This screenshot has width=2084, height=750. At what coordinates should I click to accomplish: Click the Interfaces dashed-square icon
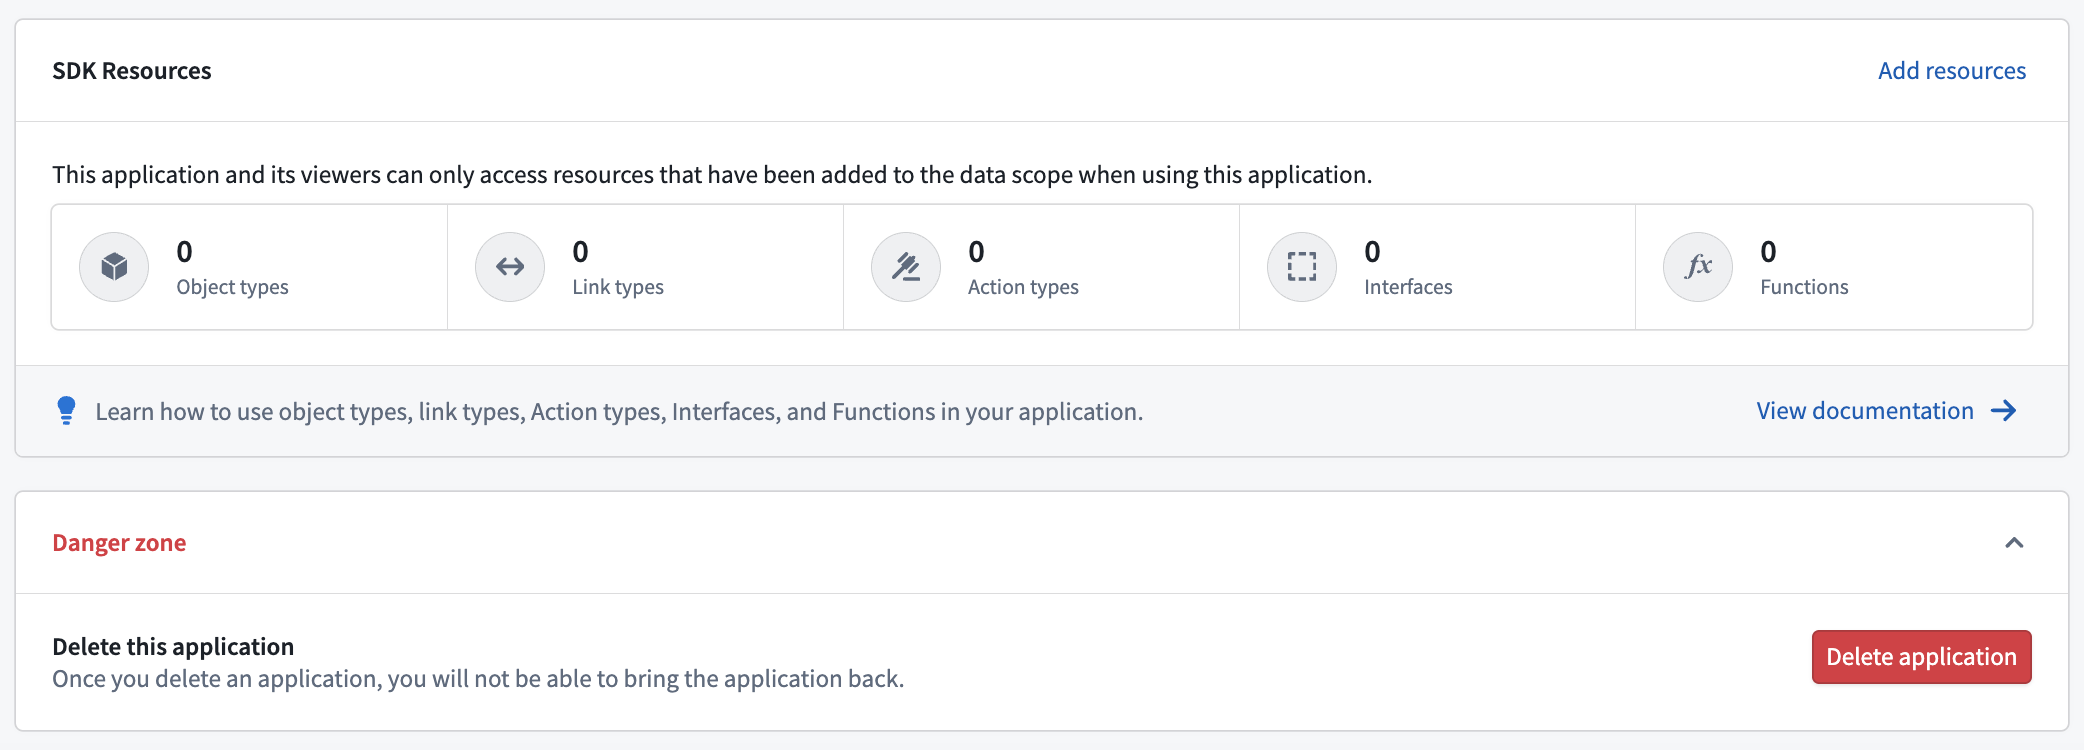pos(1302,267)
